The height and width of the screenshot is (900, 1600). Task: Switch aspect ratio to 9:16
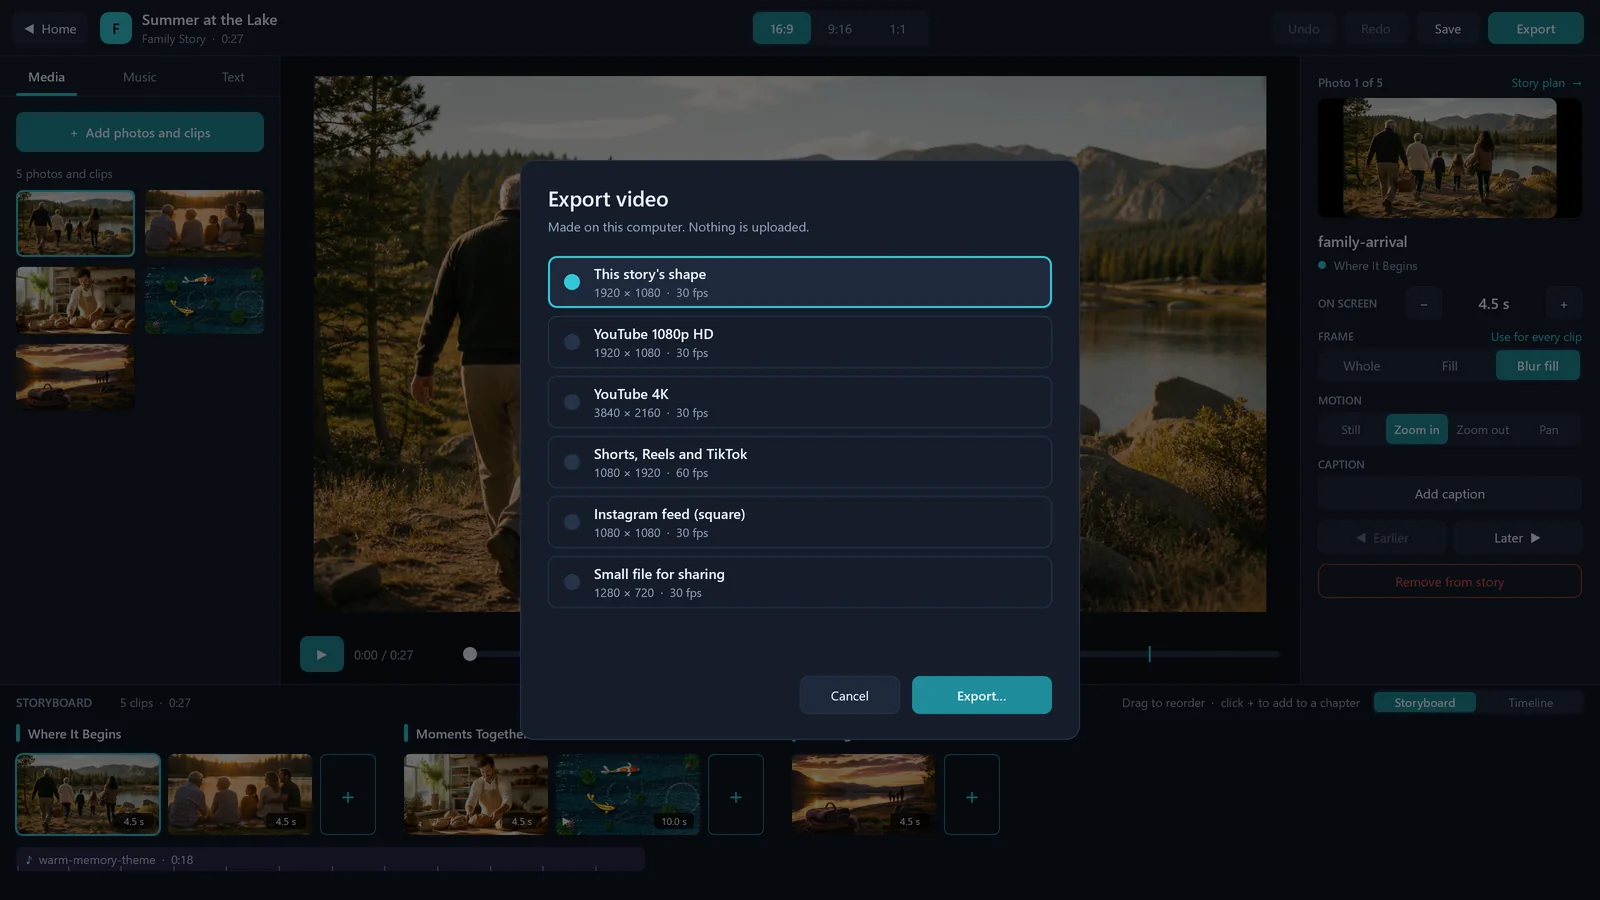click(x=840, y=29)
